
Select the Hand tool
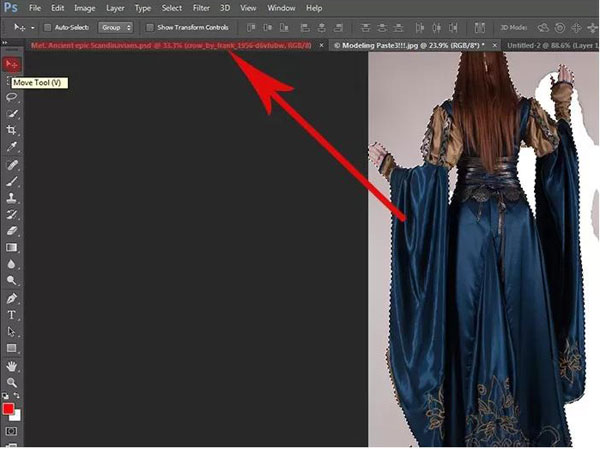point(11,366)
